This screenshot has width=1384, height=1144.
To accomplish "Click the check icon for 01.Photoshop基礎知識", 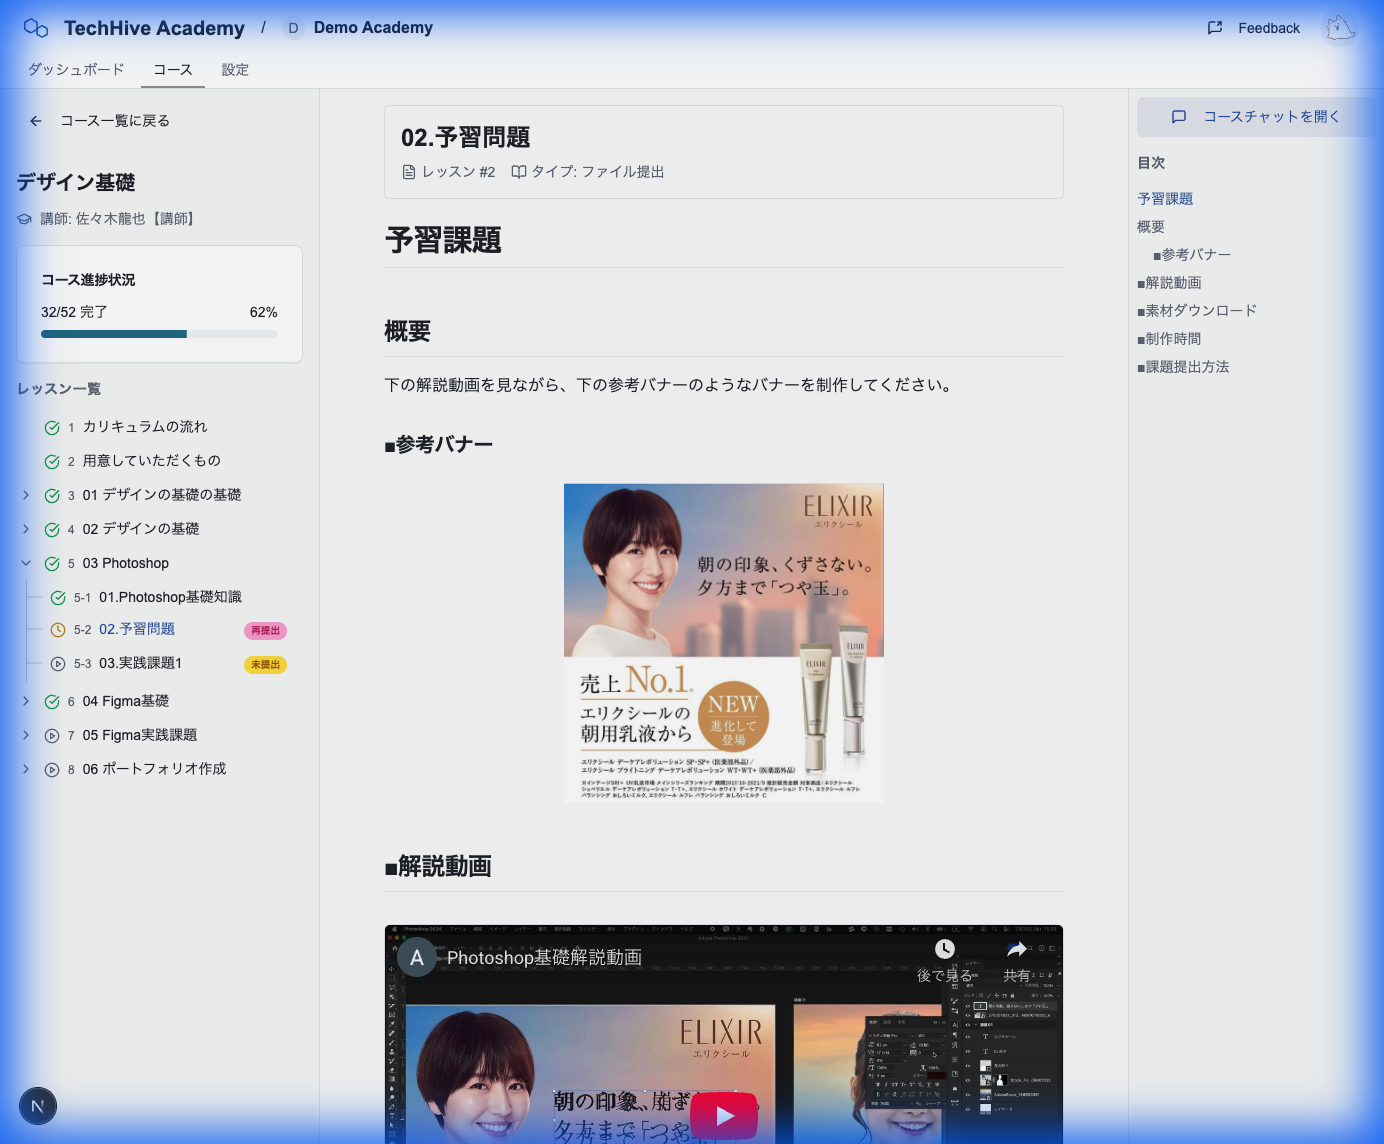I will point(58,598).
